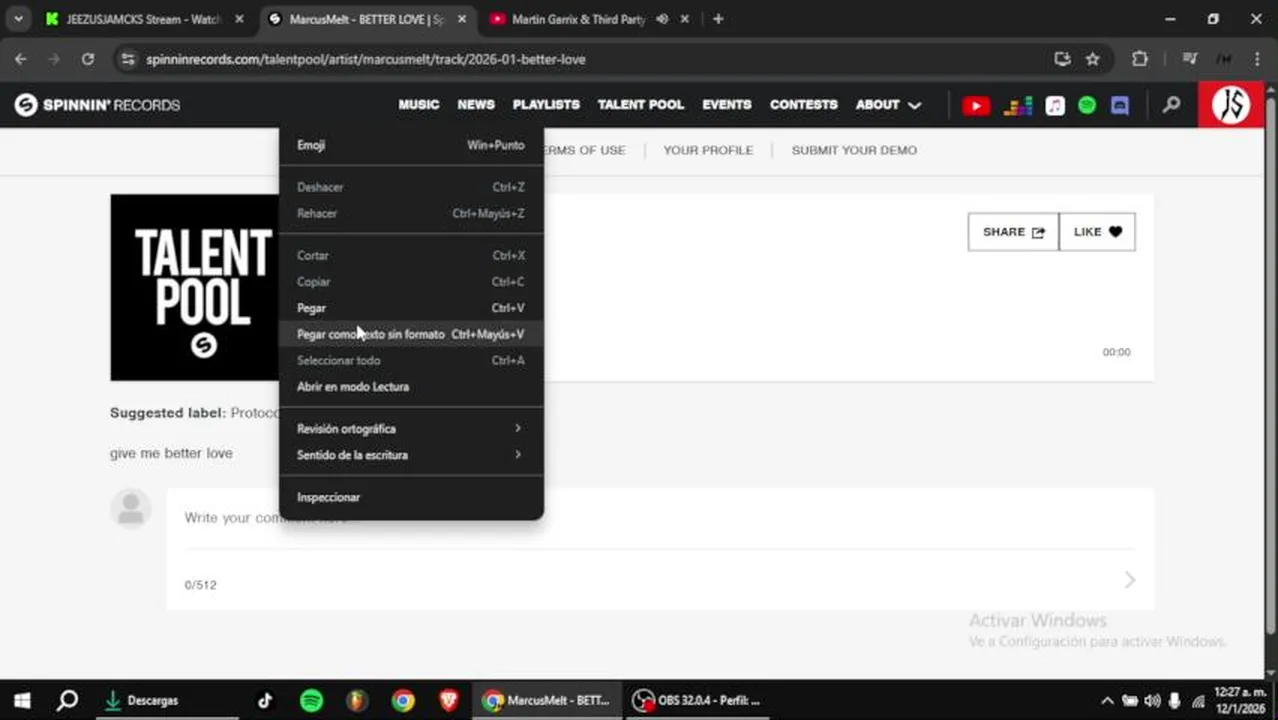The width and height of the screenshot is (1278, 720).
Task: View site information icon in the address bar
Action: point(127,59)
